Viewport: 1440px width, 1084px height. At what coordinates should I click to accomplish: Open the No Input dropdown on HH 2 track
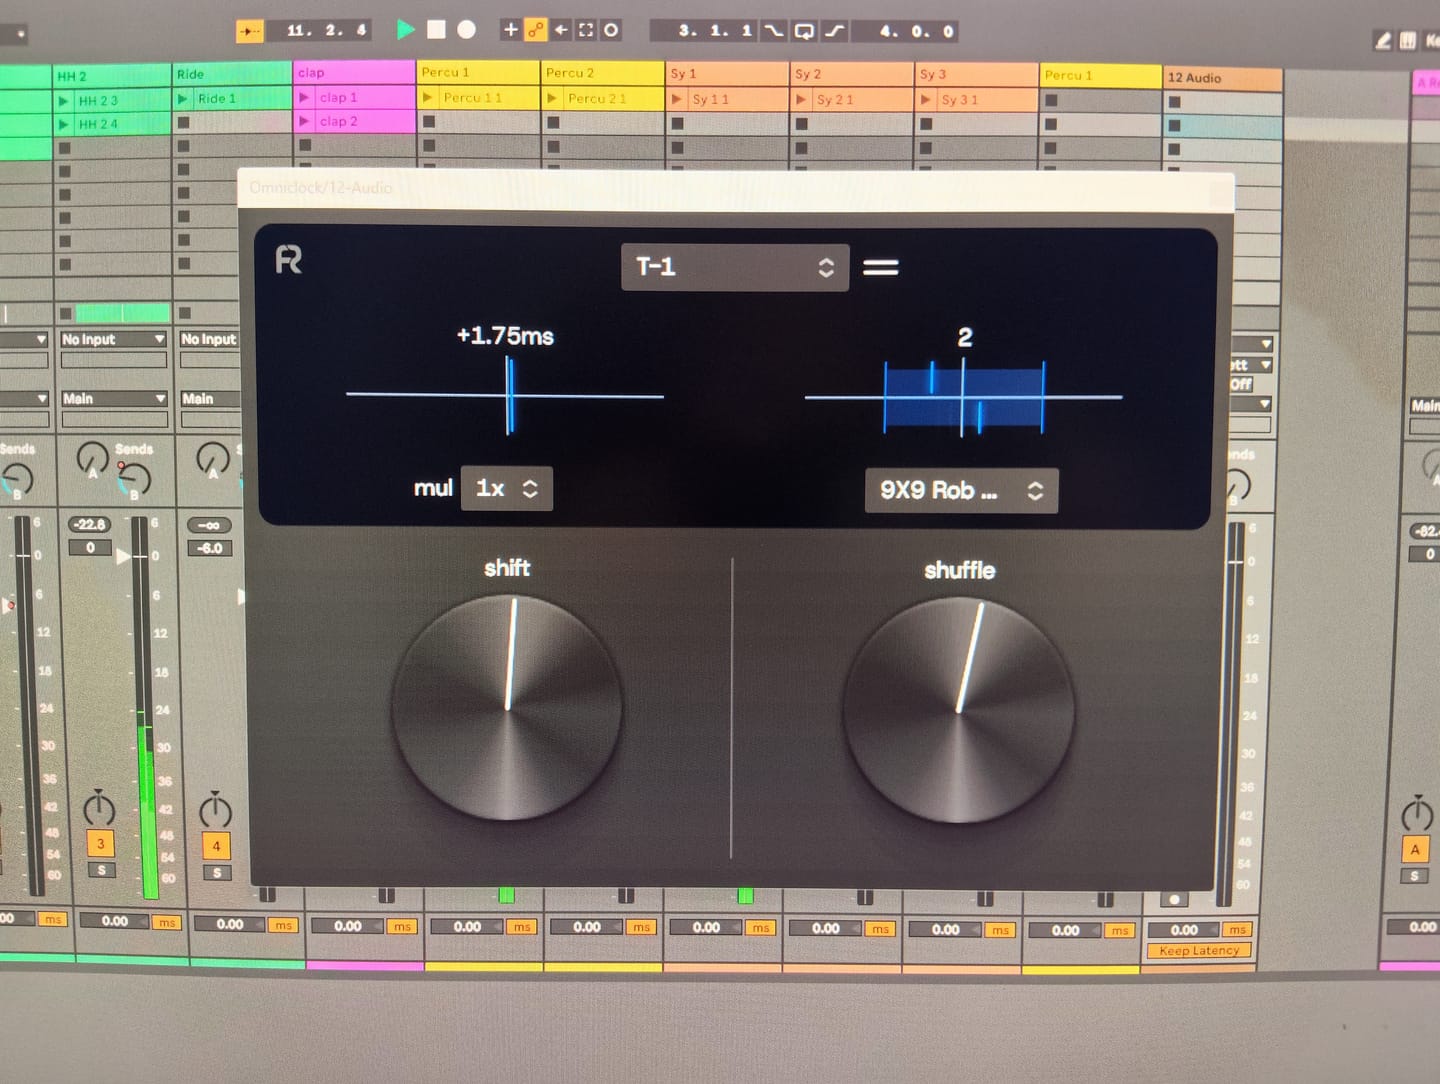point(113,339)
